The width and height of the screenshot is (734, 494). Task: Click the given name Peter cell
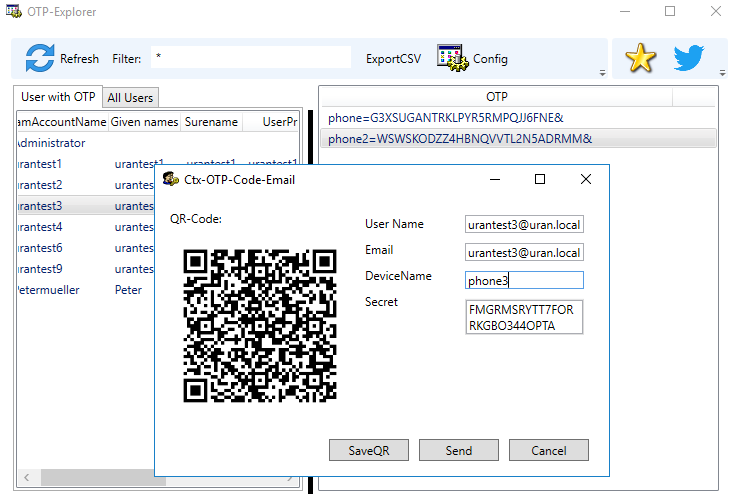coord(128,290)
